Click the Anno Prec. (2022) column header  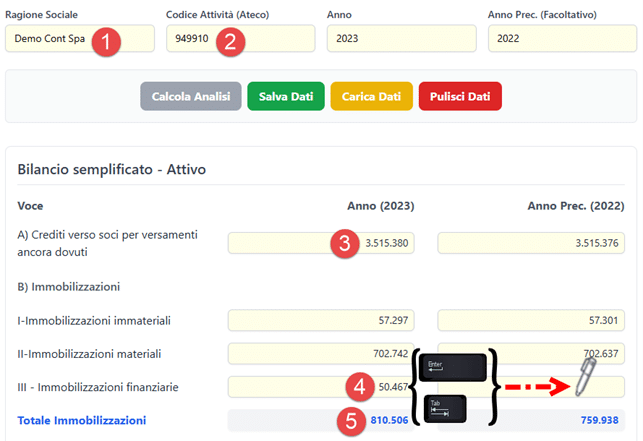(576, 206)
